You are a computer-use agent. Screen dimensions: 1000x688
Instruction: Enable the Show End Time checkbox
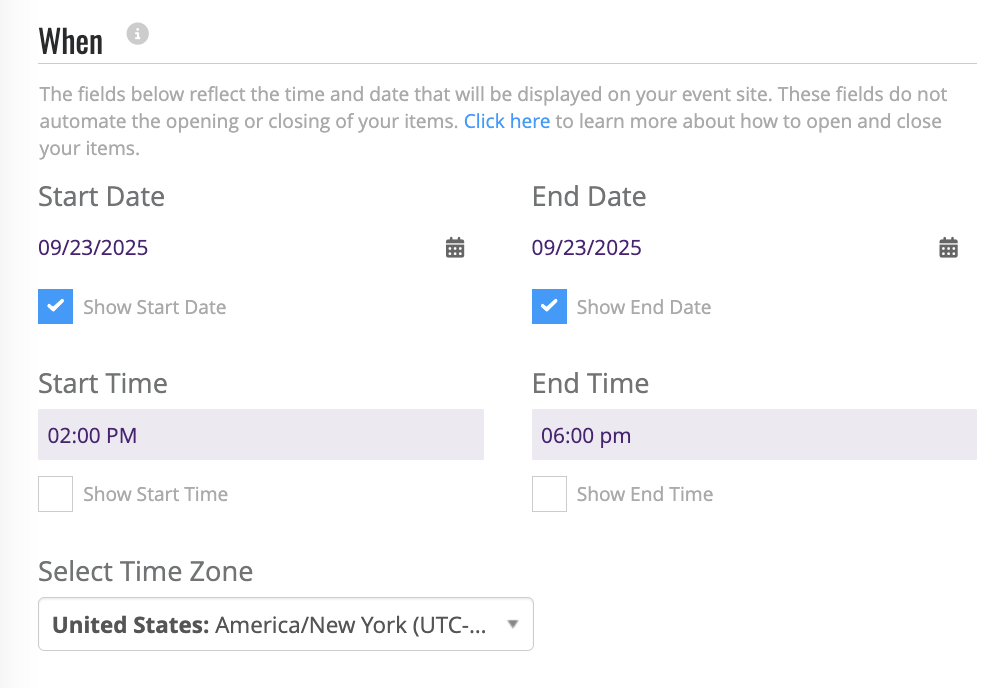coord(549,494)
